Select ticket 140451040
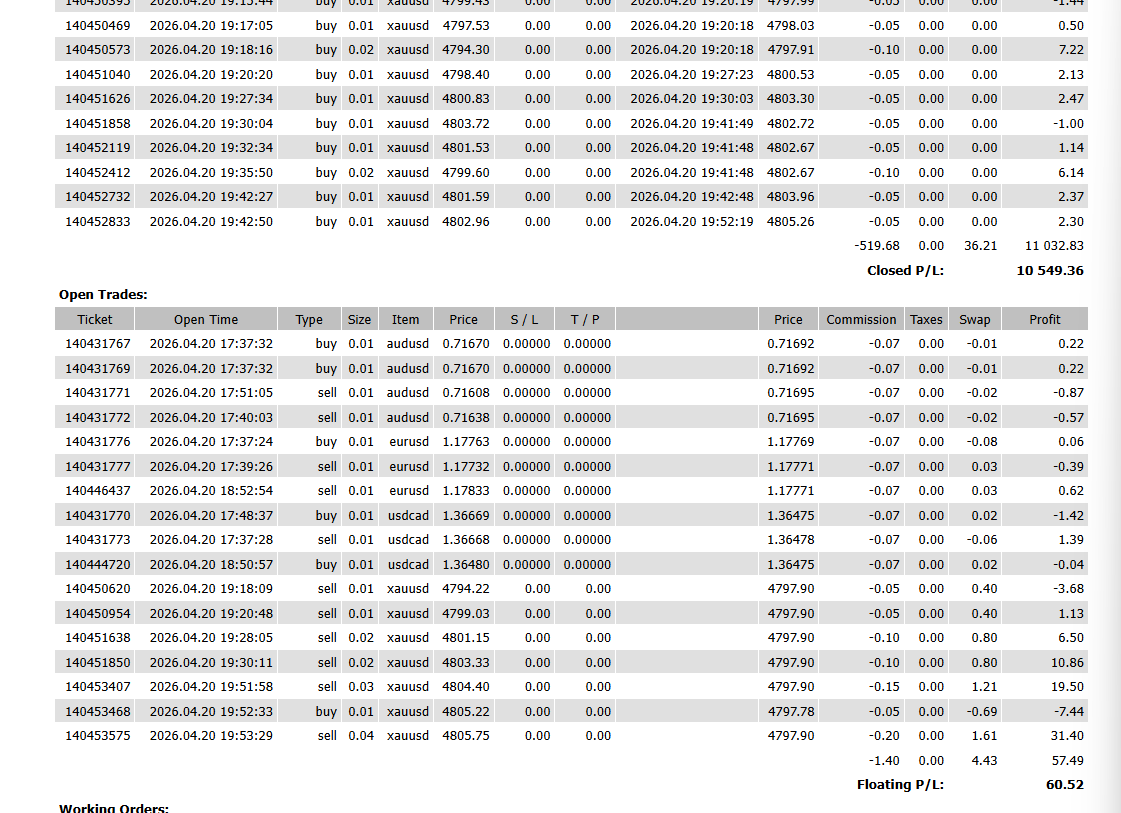The image size is (1121, 813). (x=98, y=74)
